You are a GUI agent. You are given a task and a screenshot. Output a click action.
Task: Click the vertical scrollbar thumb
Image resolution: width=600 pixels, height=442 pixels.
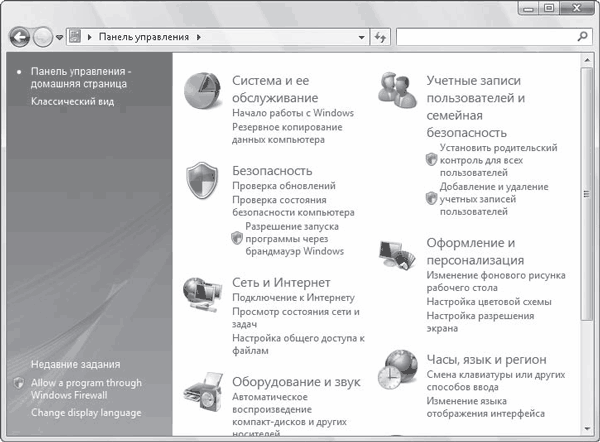point(586,194)
